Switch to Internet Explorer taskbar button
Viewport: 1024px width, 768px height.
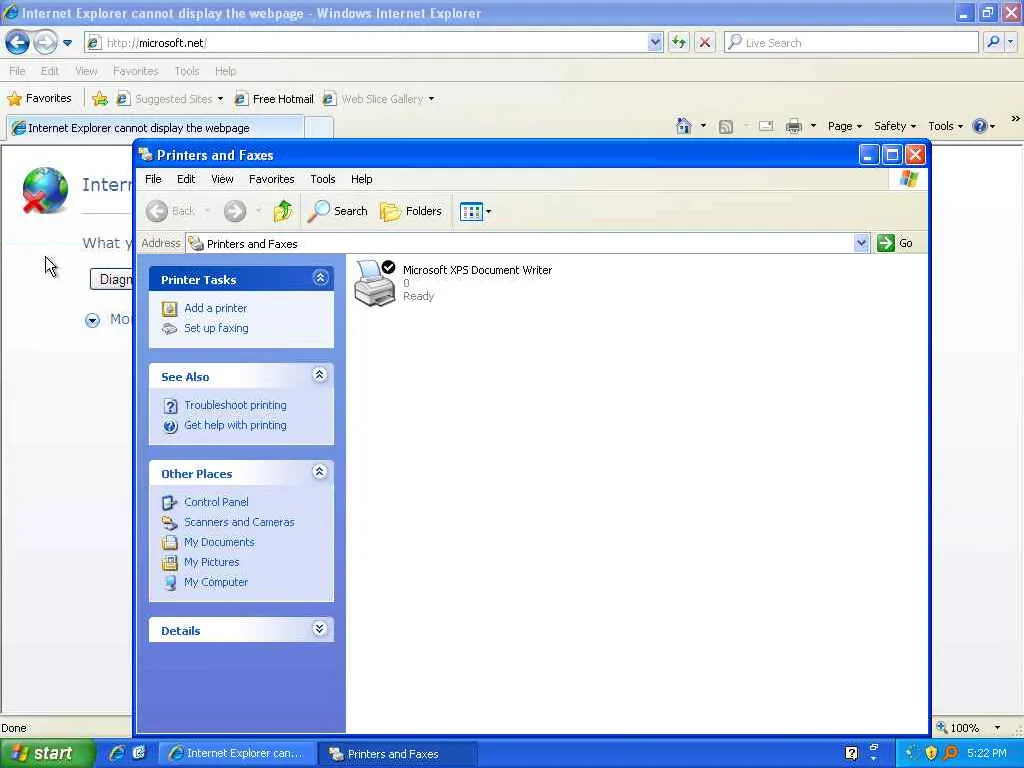[236, 753]
